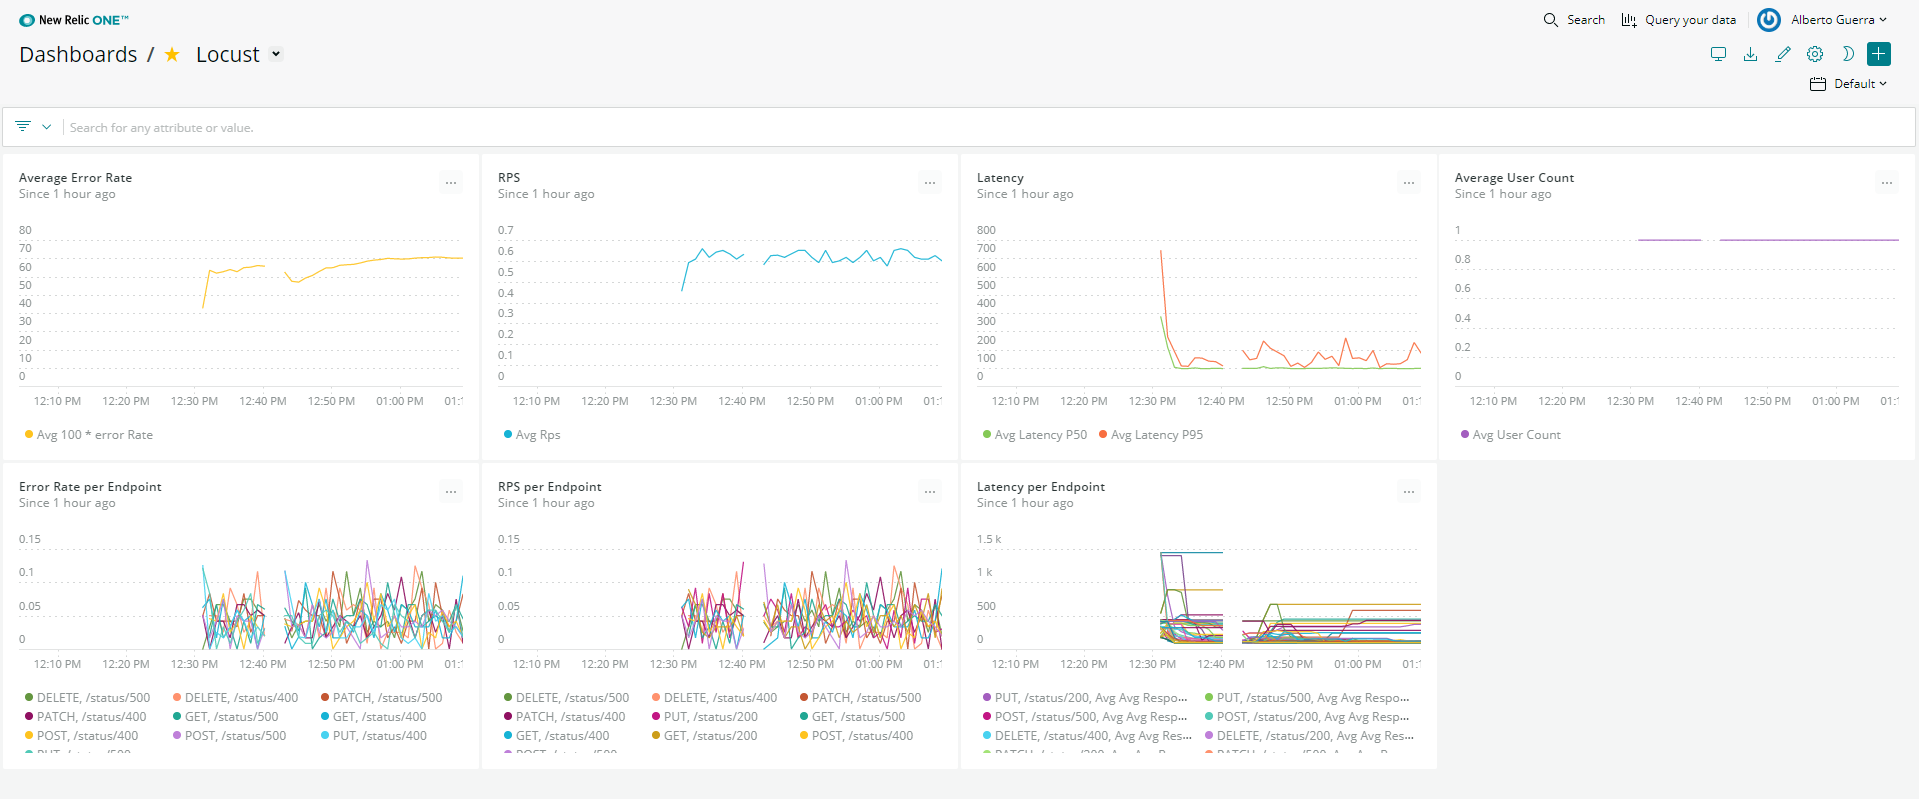Expand the filter bar chevron

click(46, 127)
